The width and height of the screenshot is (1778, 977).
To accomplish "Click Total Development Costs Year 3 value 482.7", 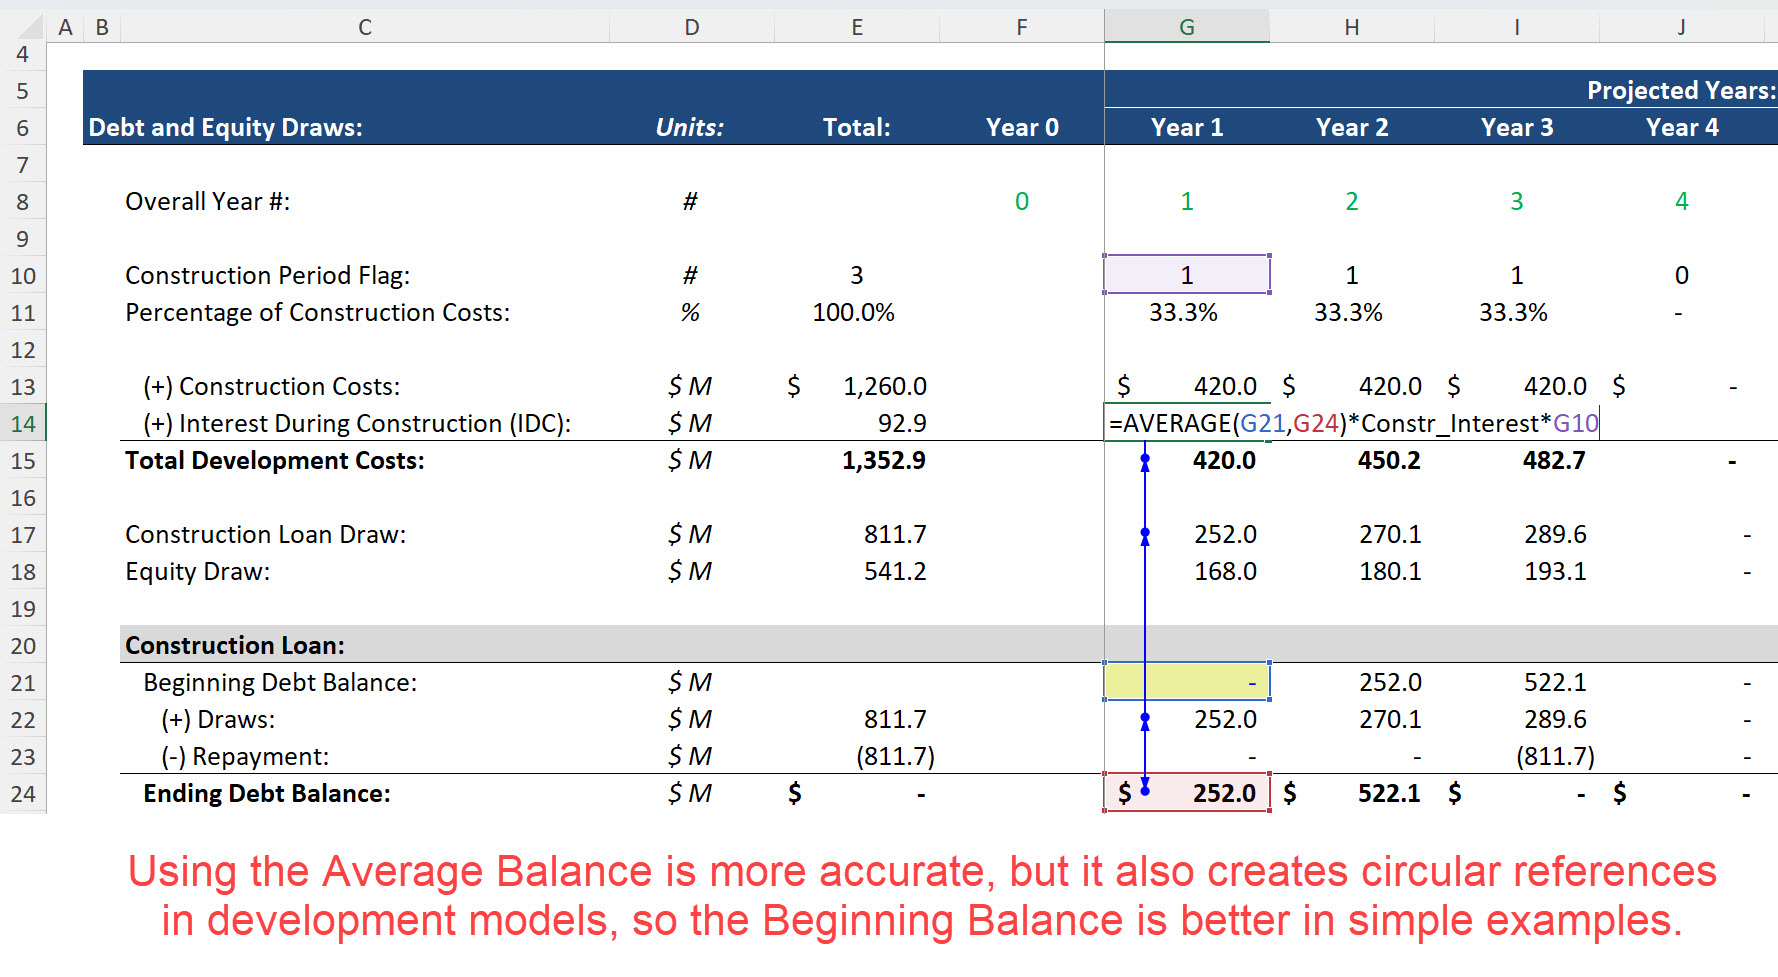I will [1554, 460].
